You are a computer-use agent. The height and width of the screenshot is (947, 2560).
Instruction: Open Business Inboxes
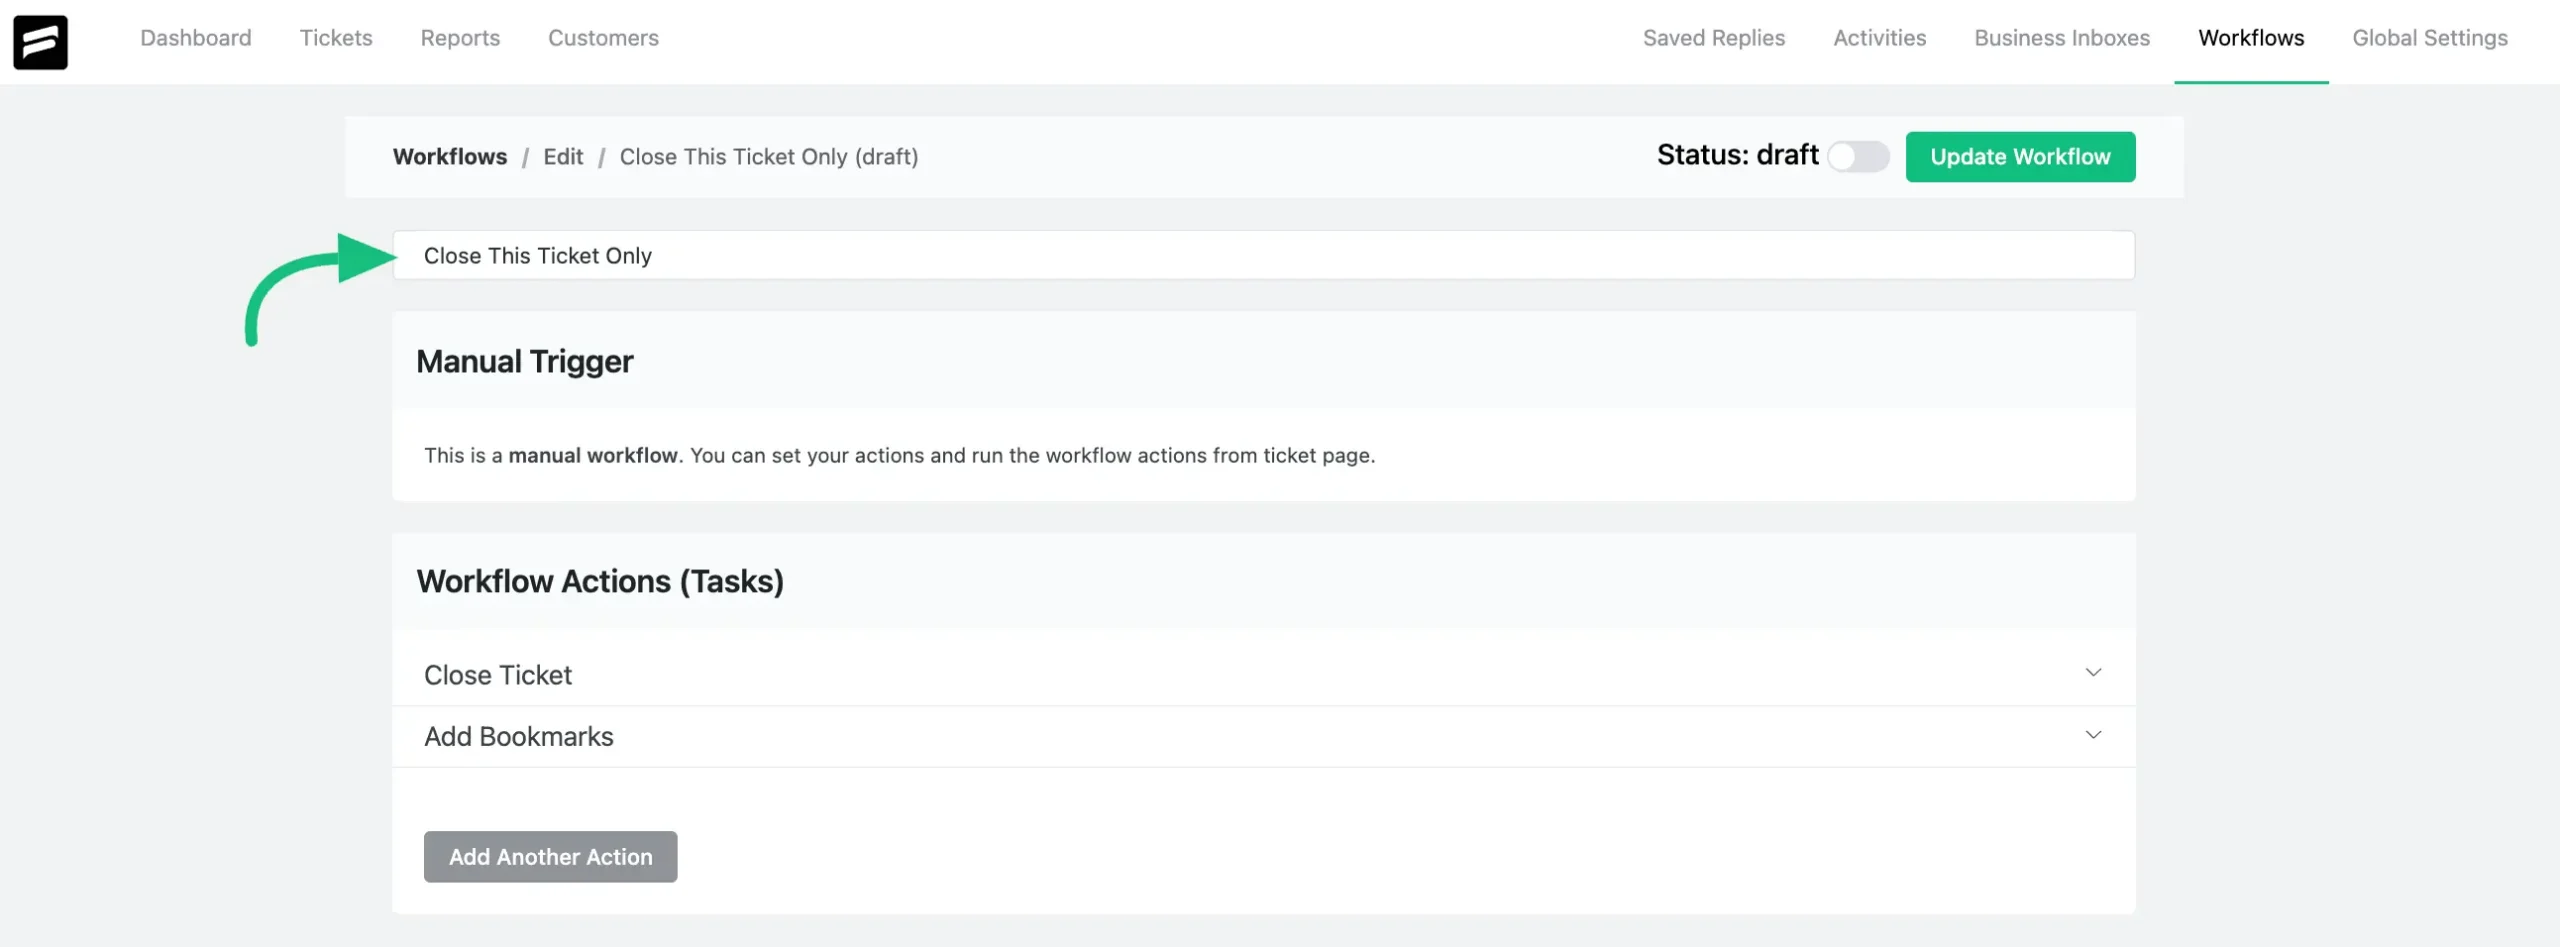pyautogui.click(x=2062, y=38)
